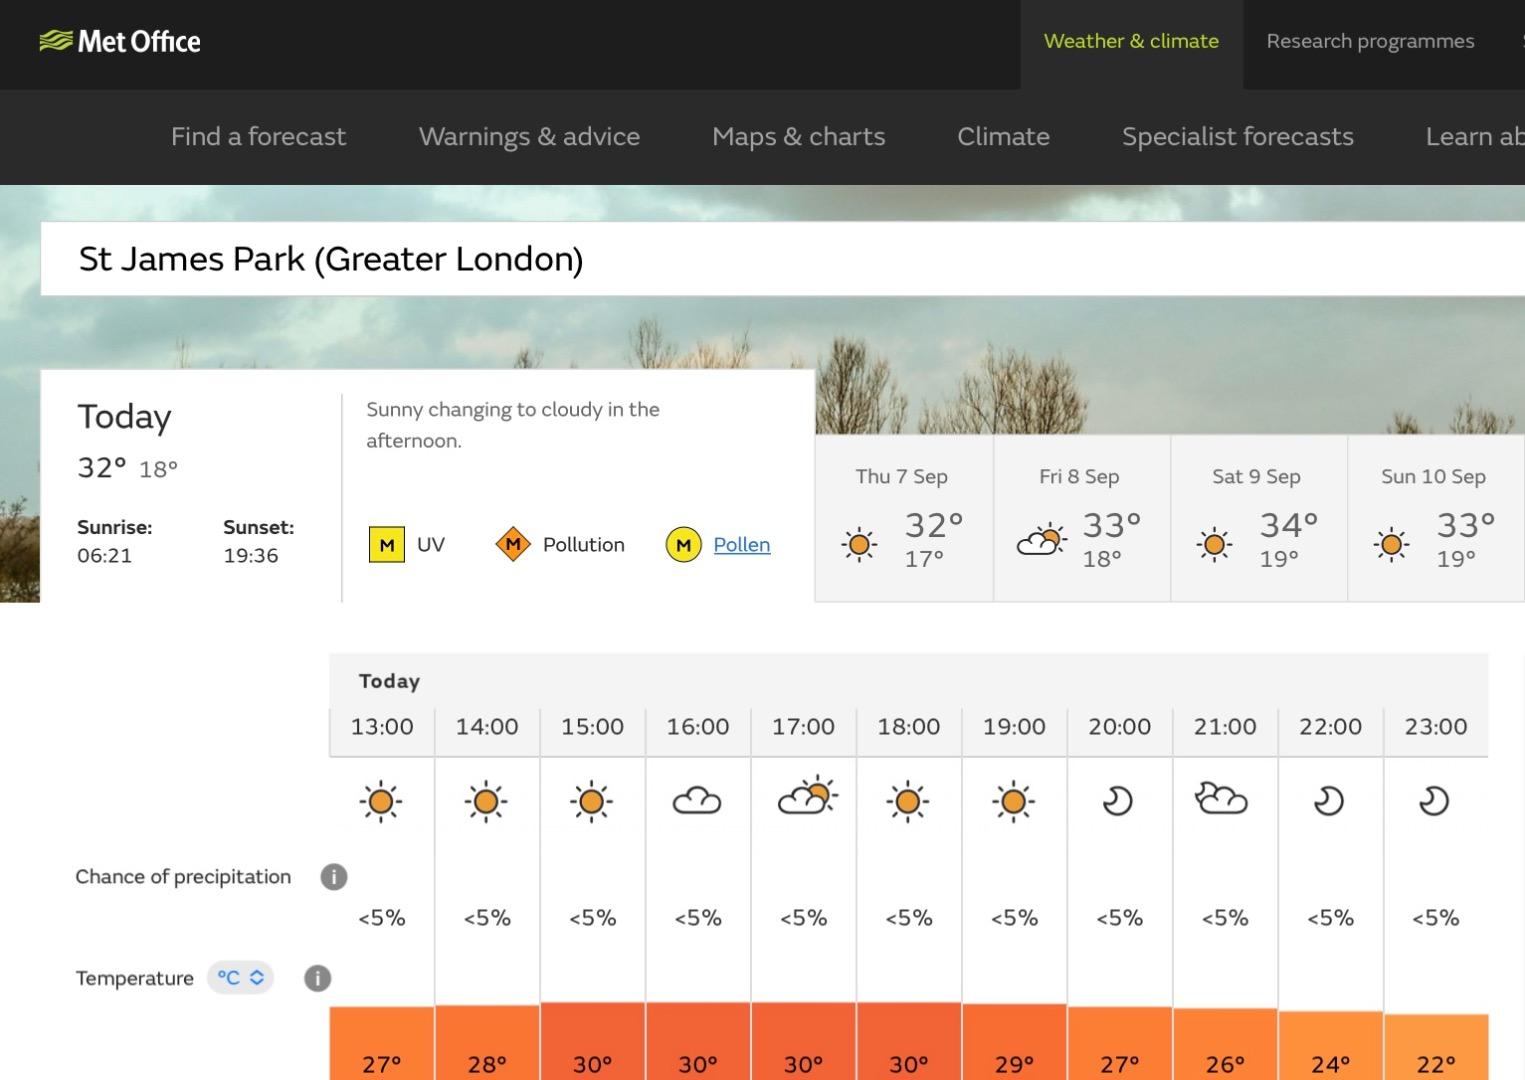Screen dimensions: 1525x1080
Task: Click the 23:00 clear night moon icon
Action: [x=1434, y=801]
